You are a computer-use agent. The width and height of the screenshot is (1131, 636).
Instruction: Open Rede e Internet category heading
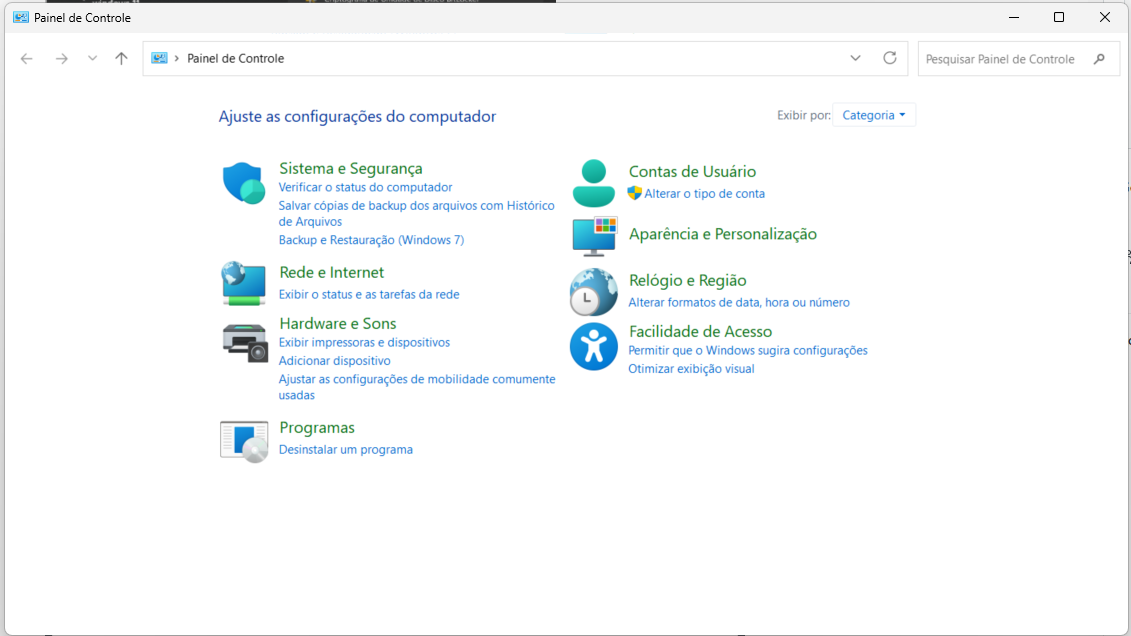[x=332, y=273]
